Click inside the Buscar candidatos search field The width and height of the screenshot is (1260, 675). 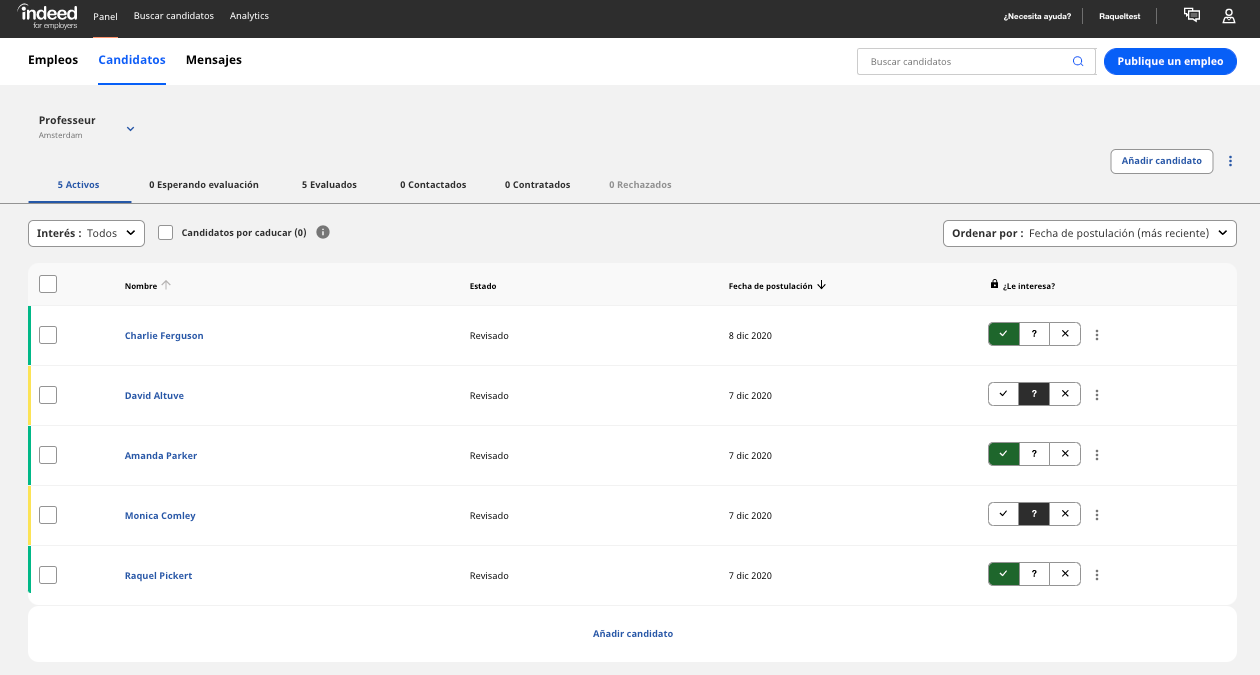pyautogui.click(x=960, y=61)
